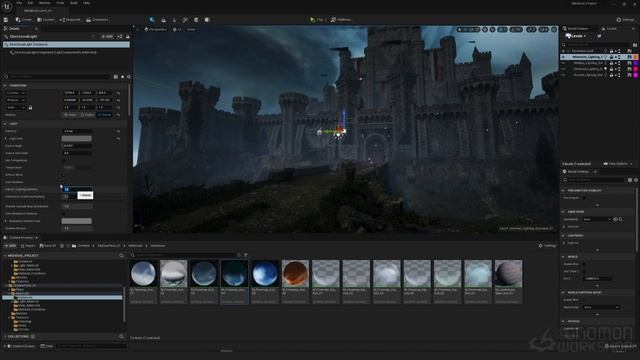Switch to Brush Editing mode icon
This screenshot has width=640, height=360.
[207, 20]
